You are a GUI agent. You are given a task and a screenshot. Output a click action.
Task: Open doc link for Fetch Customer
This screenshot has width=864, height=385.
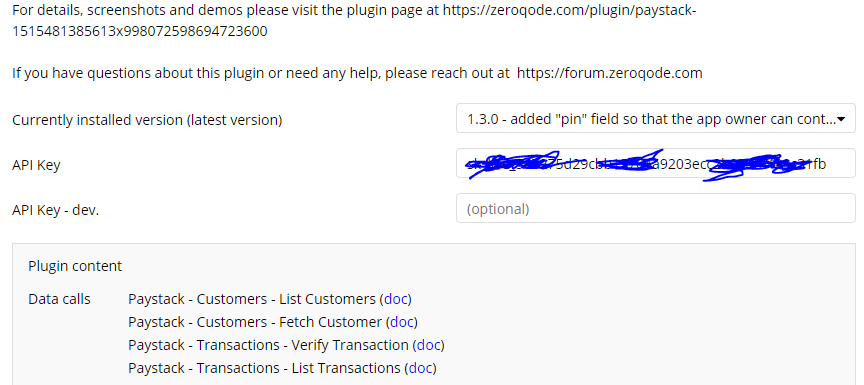coord(402,322)
